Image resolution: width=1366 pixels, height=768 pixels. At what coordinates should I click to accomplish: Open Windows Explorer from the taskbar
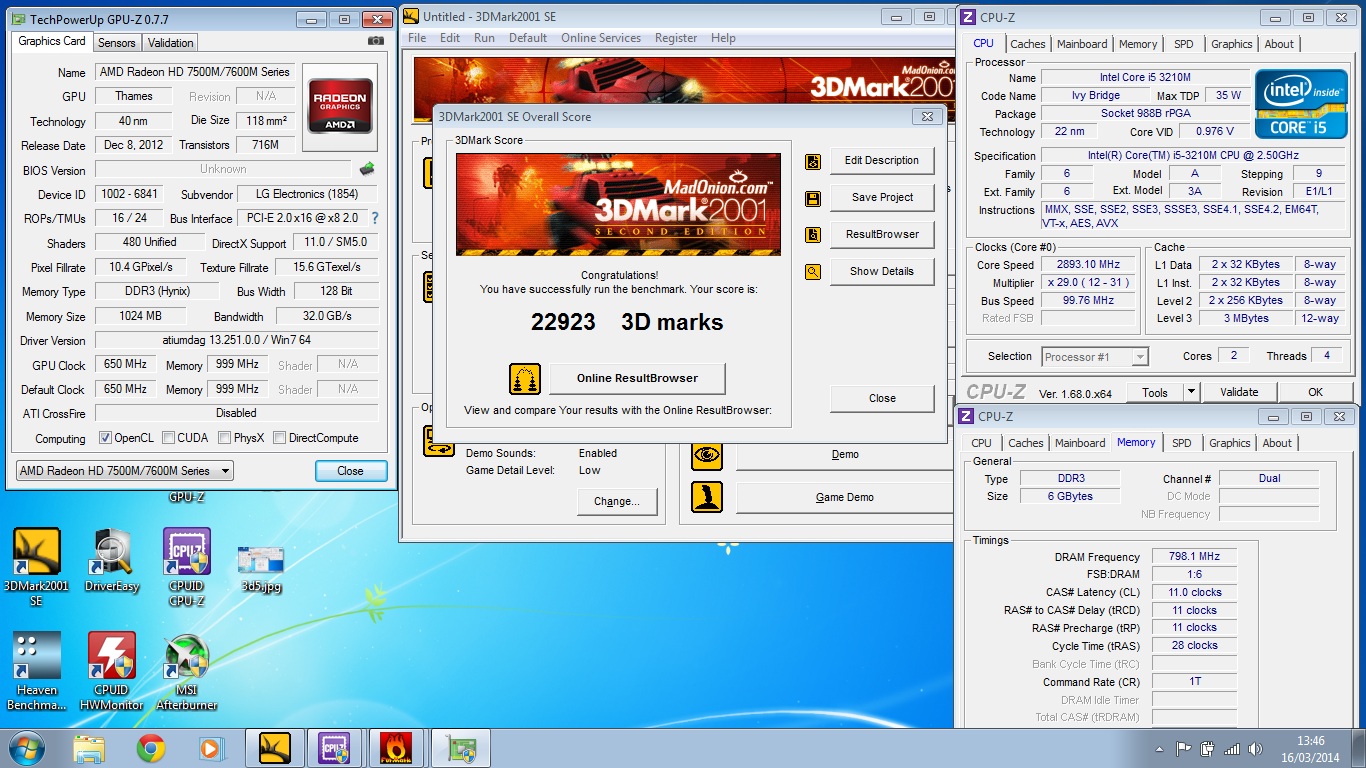click(89, 748)
